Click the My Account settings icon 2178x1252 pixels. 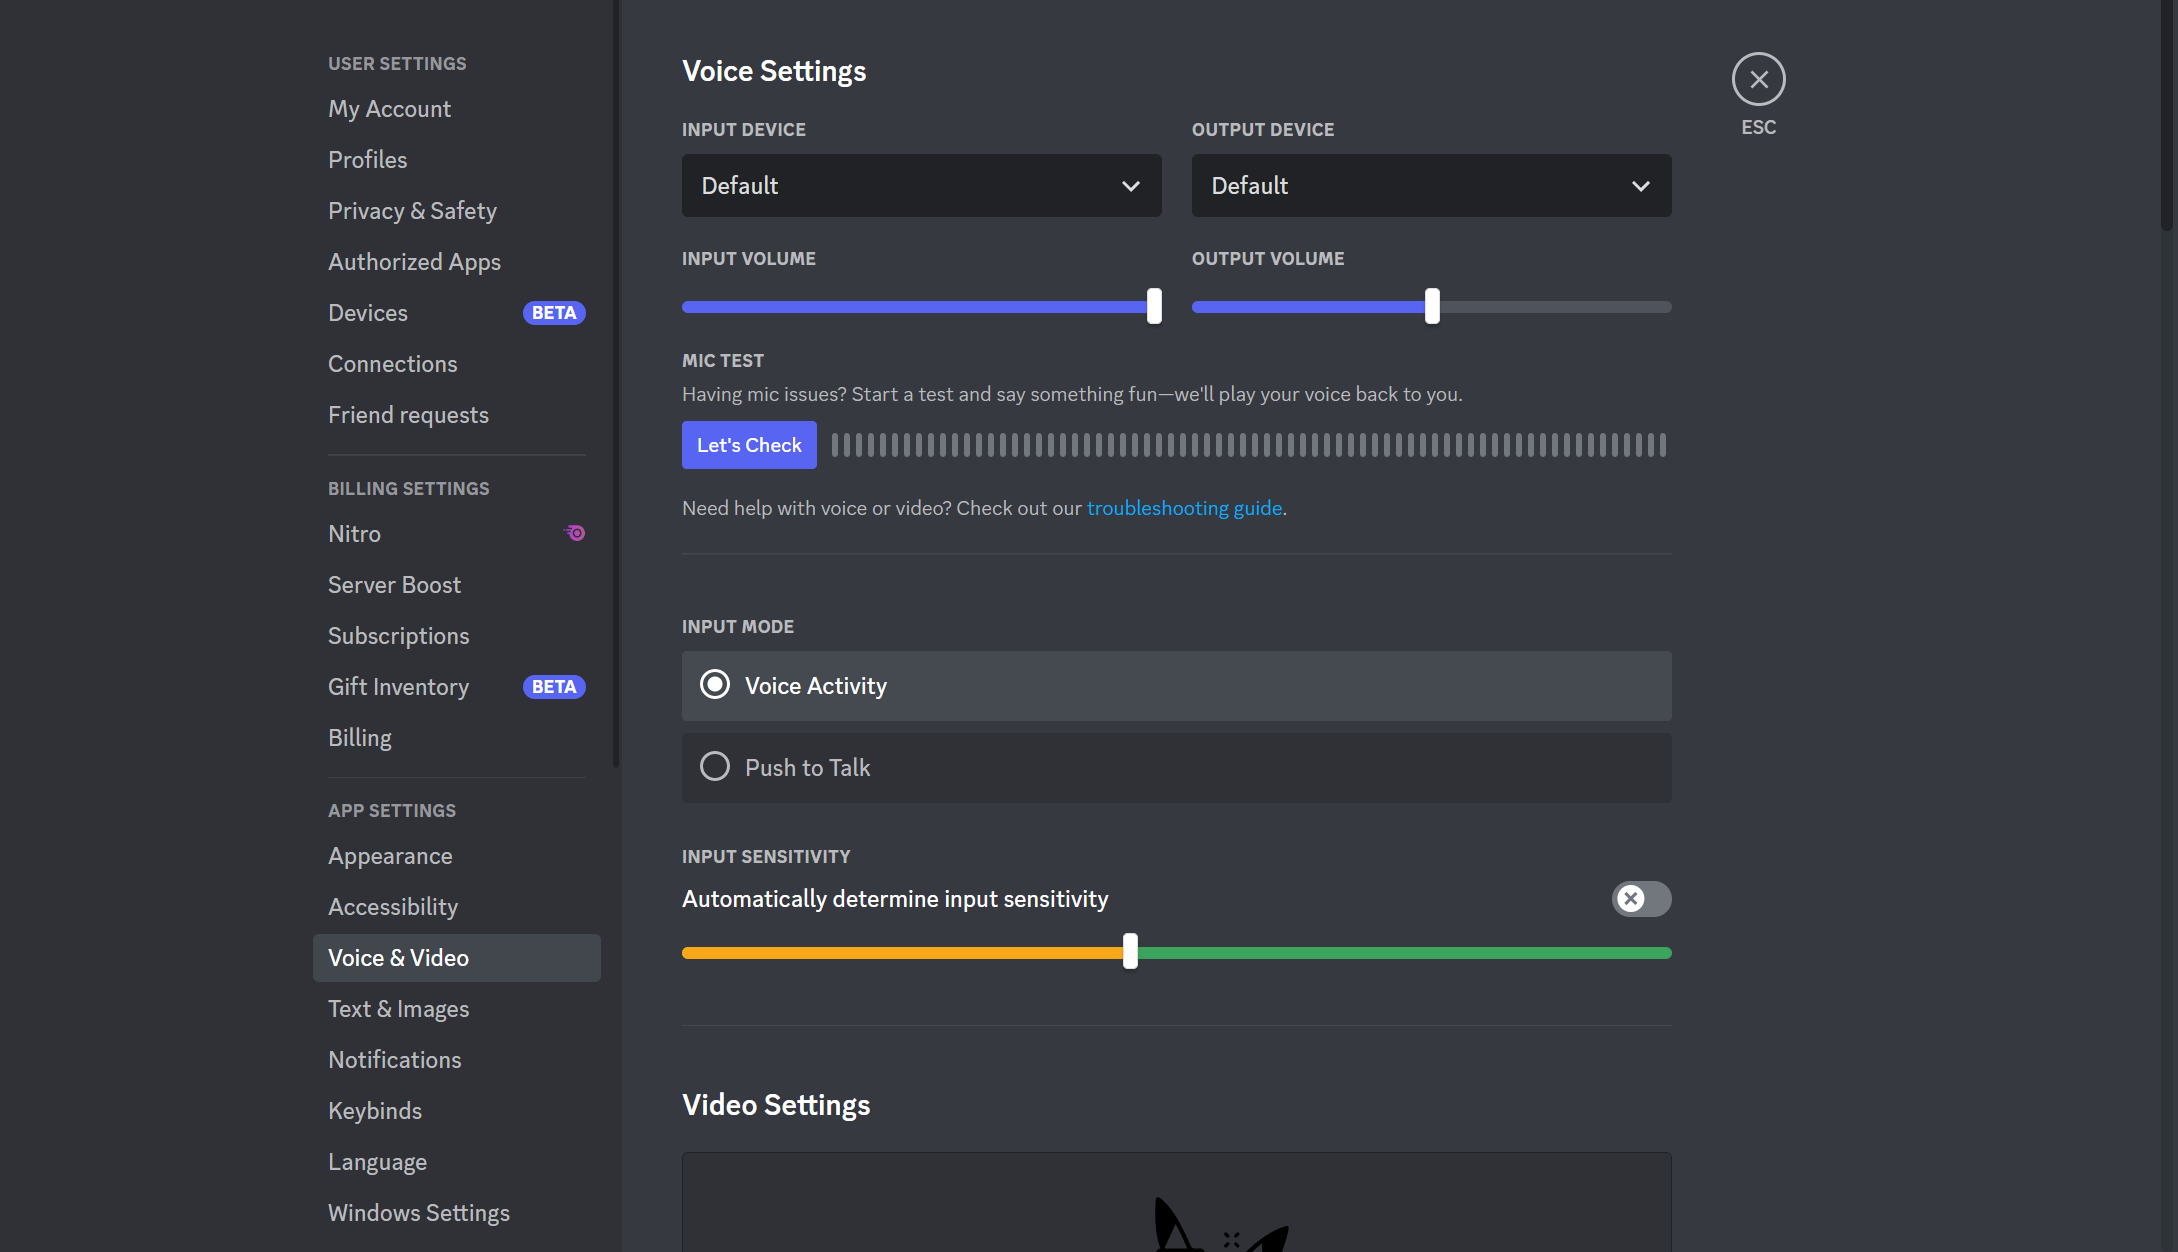click(389, 108)
